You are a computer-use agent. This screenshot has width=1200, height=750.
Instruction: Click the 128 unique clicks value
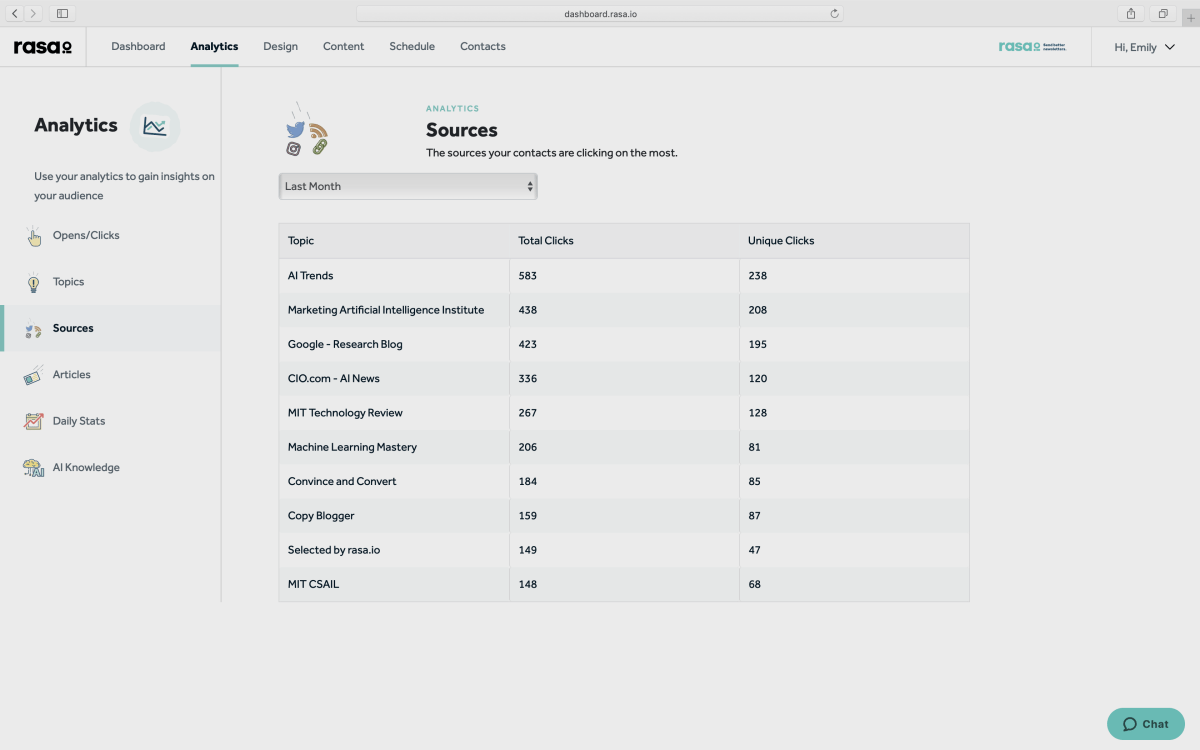[757, 413]
